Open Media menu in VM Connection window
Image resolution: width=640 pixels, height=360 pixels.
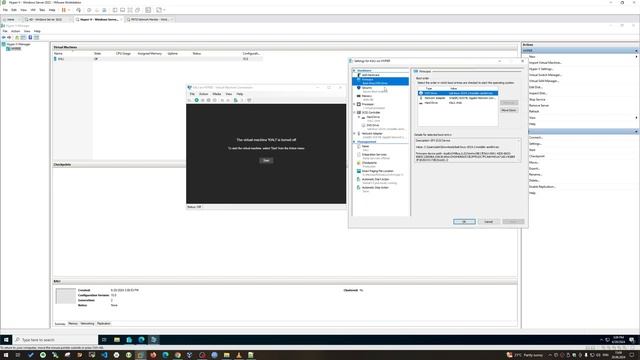click(x=216, y=94)
